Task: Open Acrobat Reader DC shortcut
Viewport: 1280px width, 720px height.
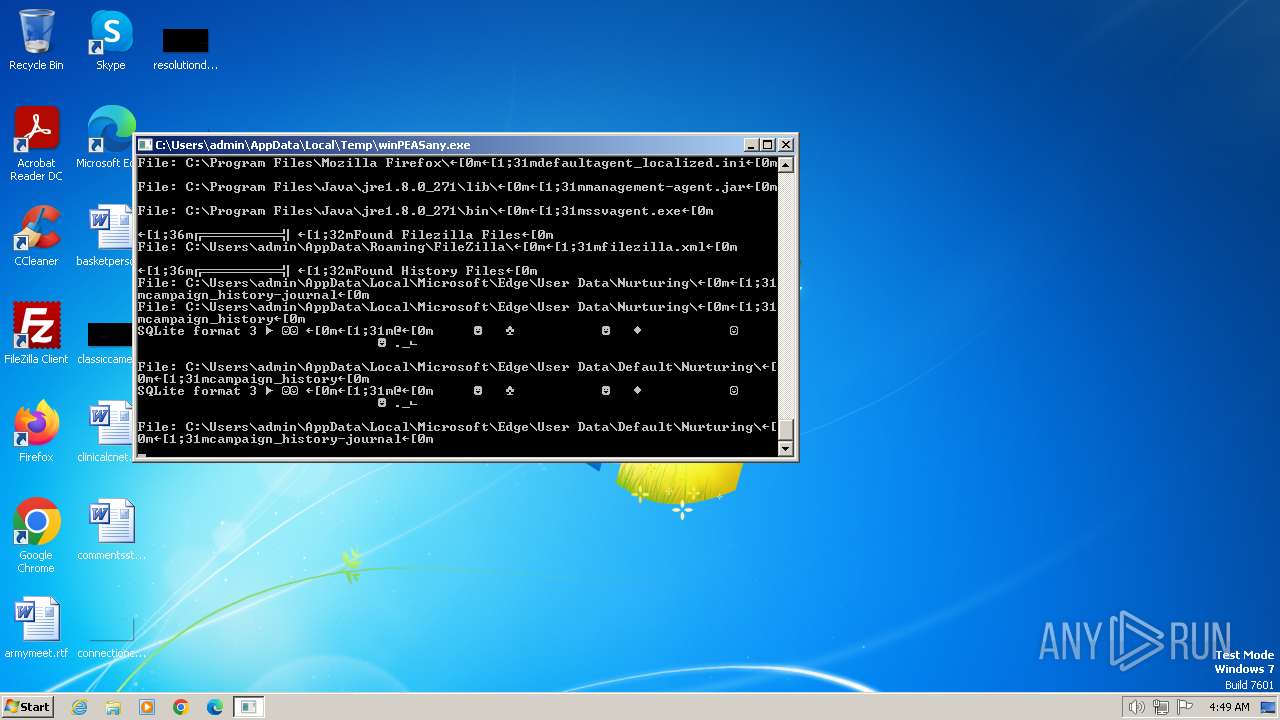Action: [x=36, y=144]
